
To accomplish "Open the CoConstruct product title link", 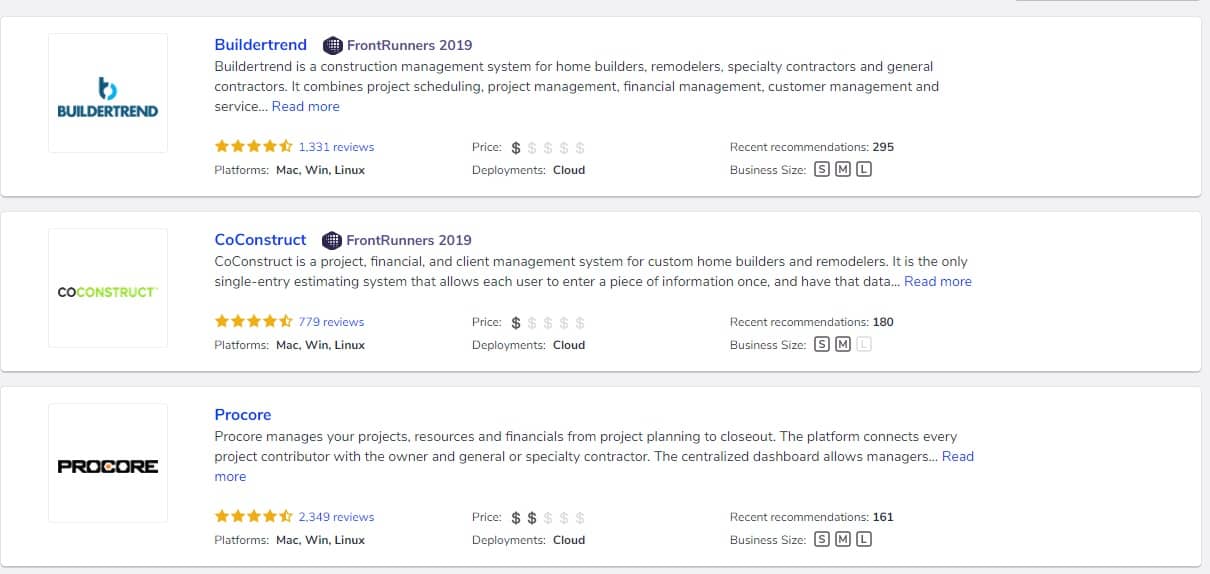I will (x=261, y=240).
